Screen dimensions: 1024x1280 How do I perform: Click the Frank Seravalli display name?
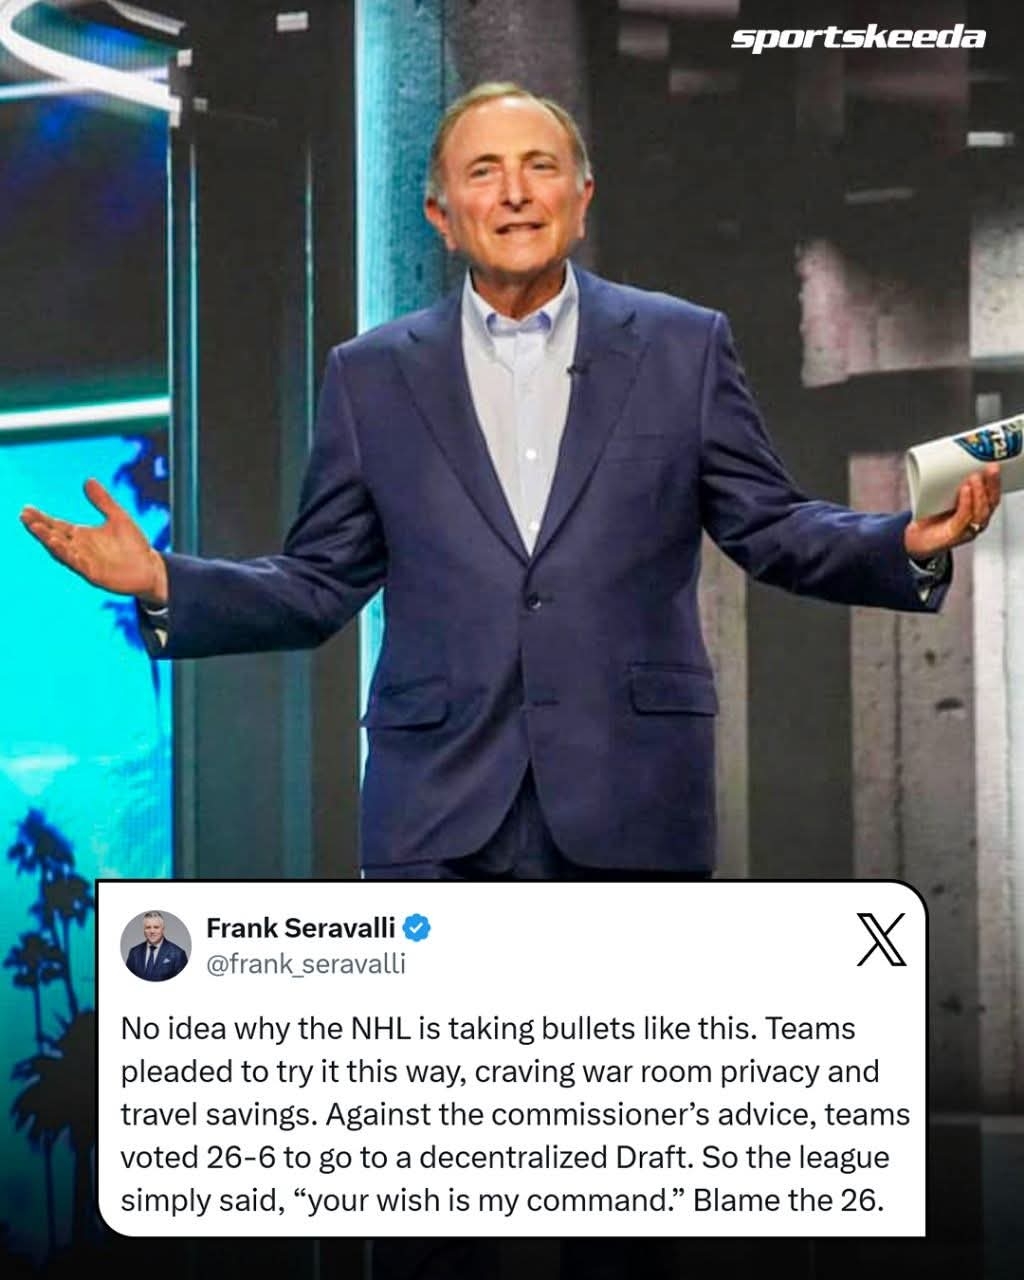300,928
